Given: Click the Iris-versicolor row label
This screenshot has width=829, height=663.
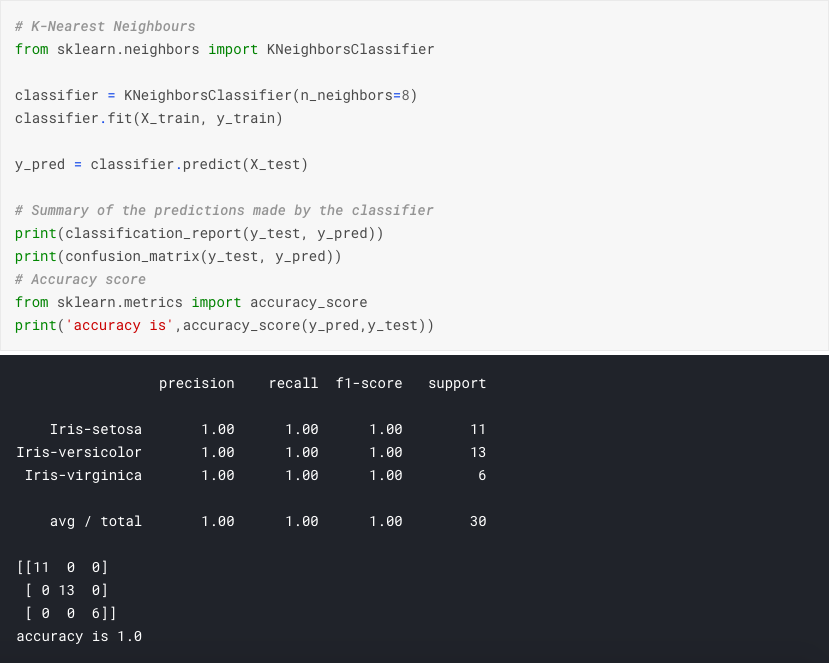Looking at the screenshot, I should point(79,452).
